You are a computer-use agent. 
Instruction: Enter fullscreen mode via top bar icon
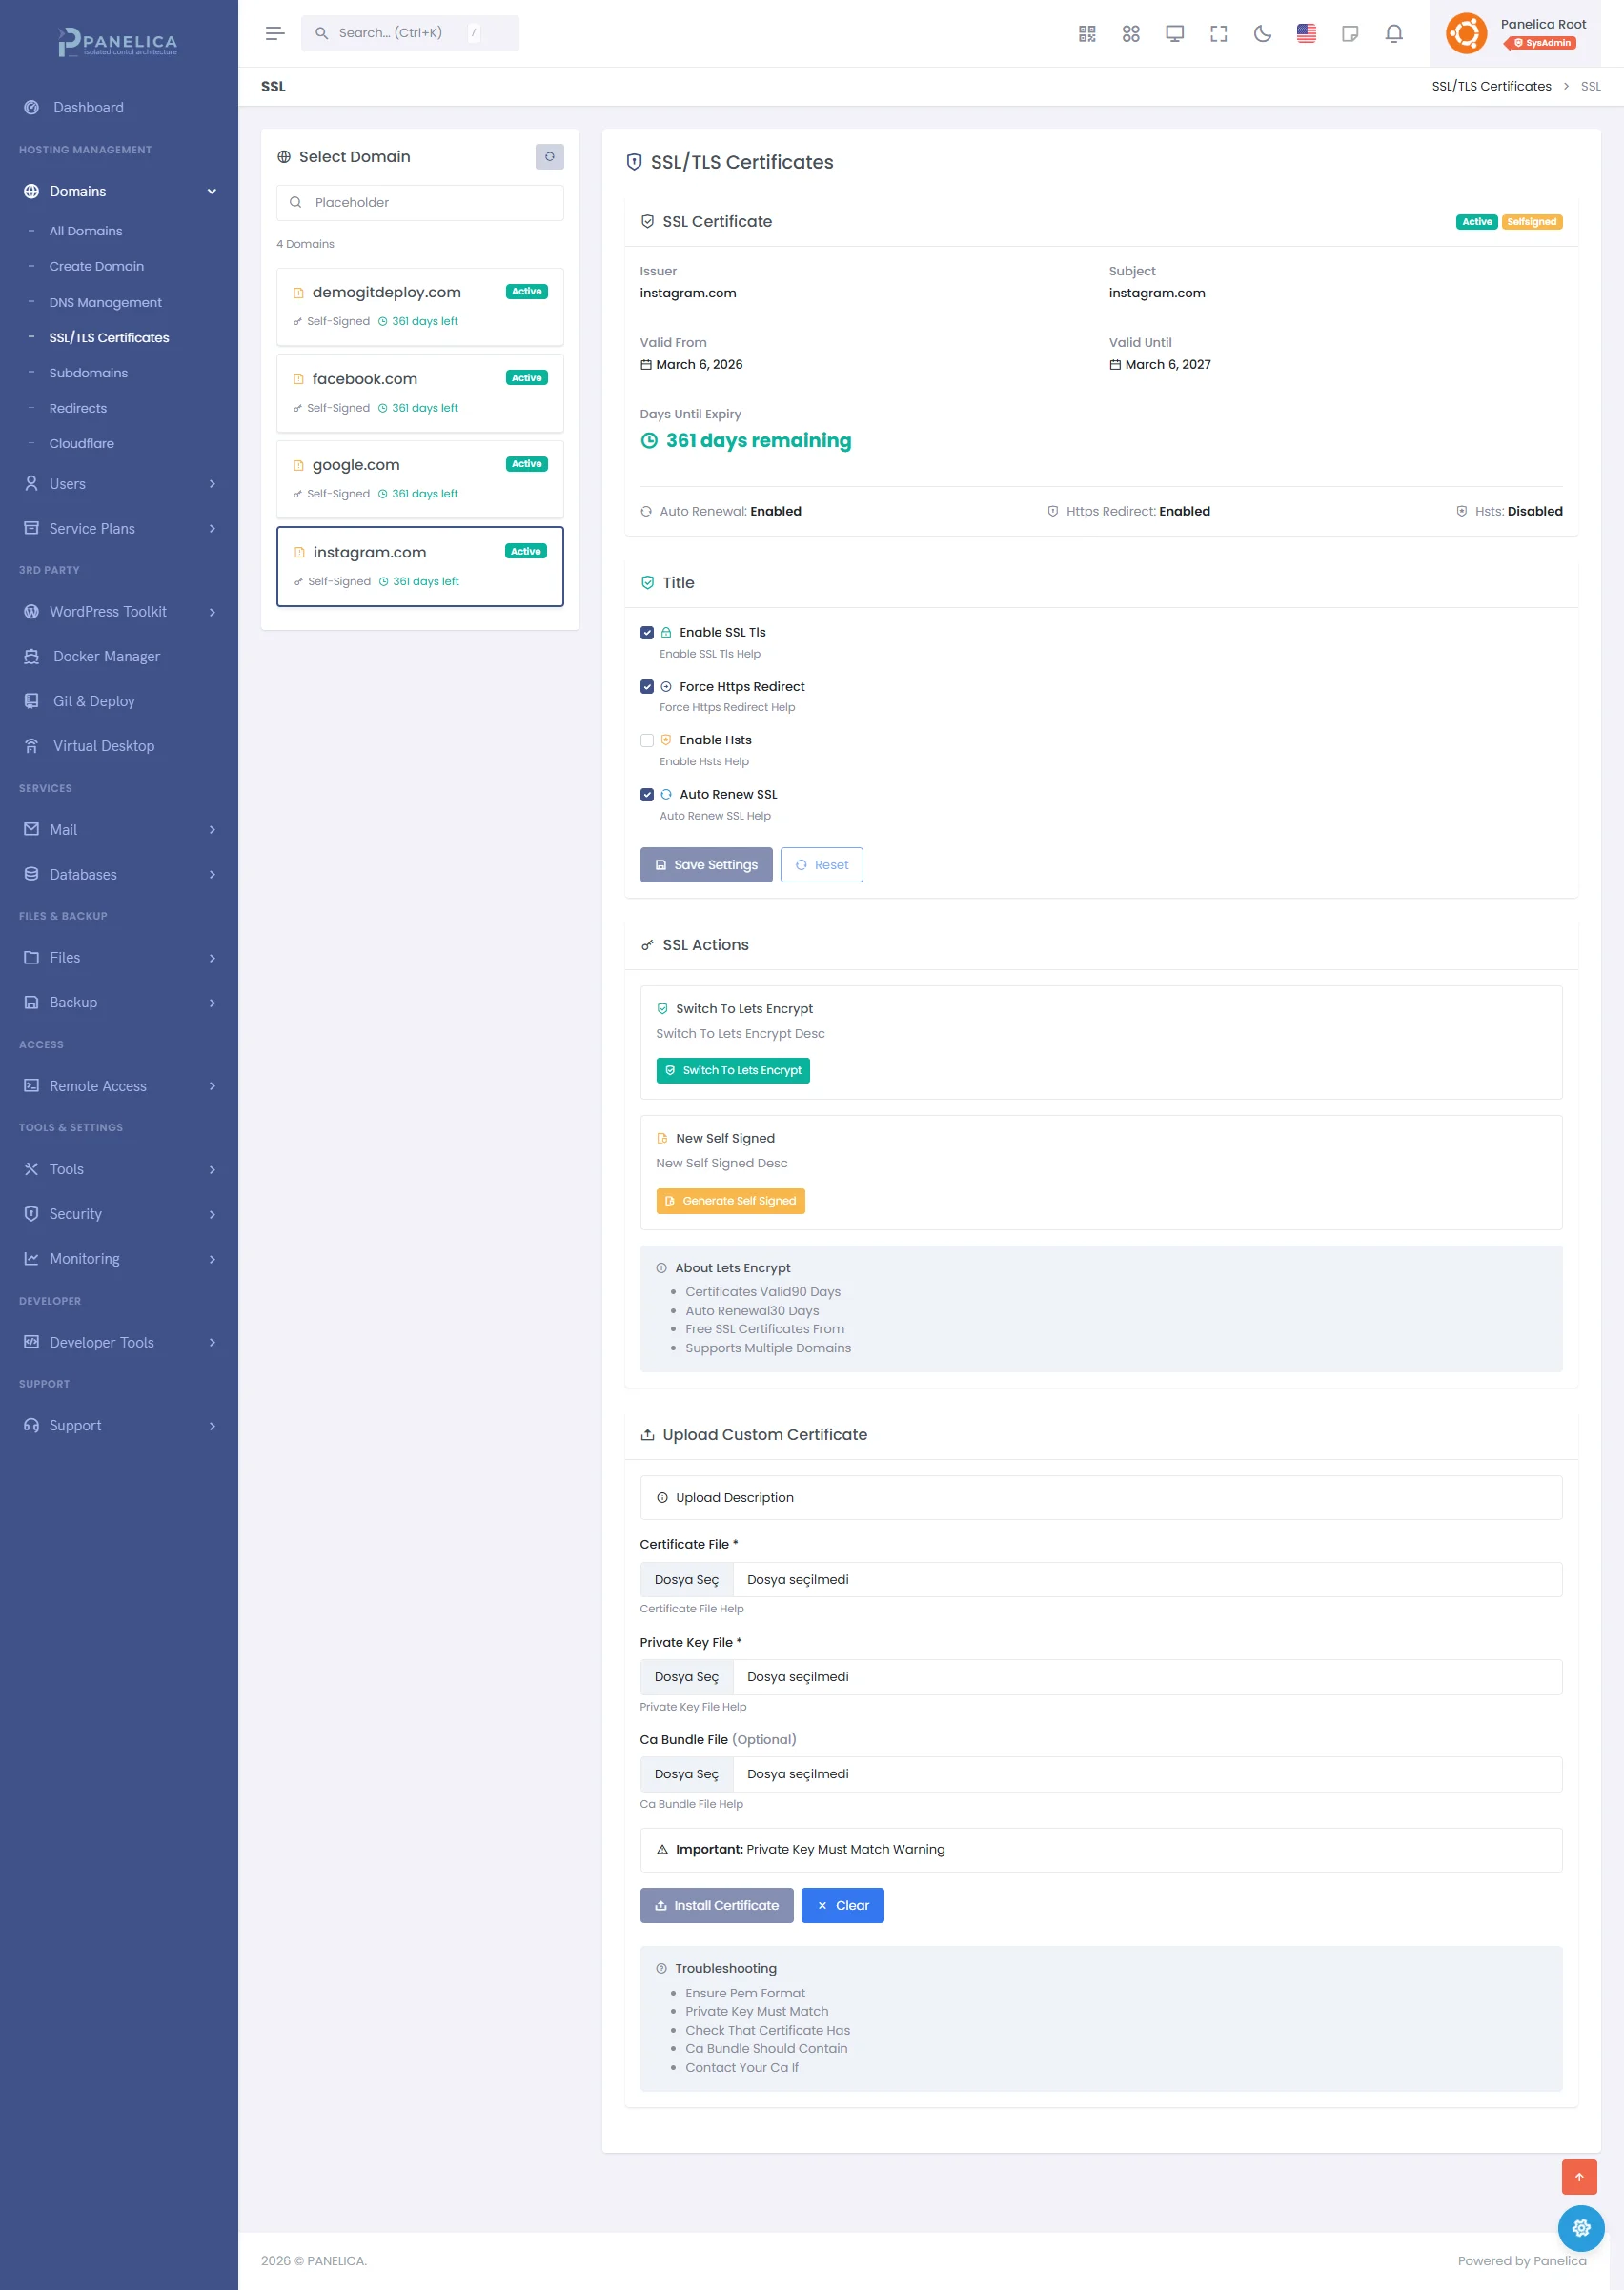coord(1218,34)
